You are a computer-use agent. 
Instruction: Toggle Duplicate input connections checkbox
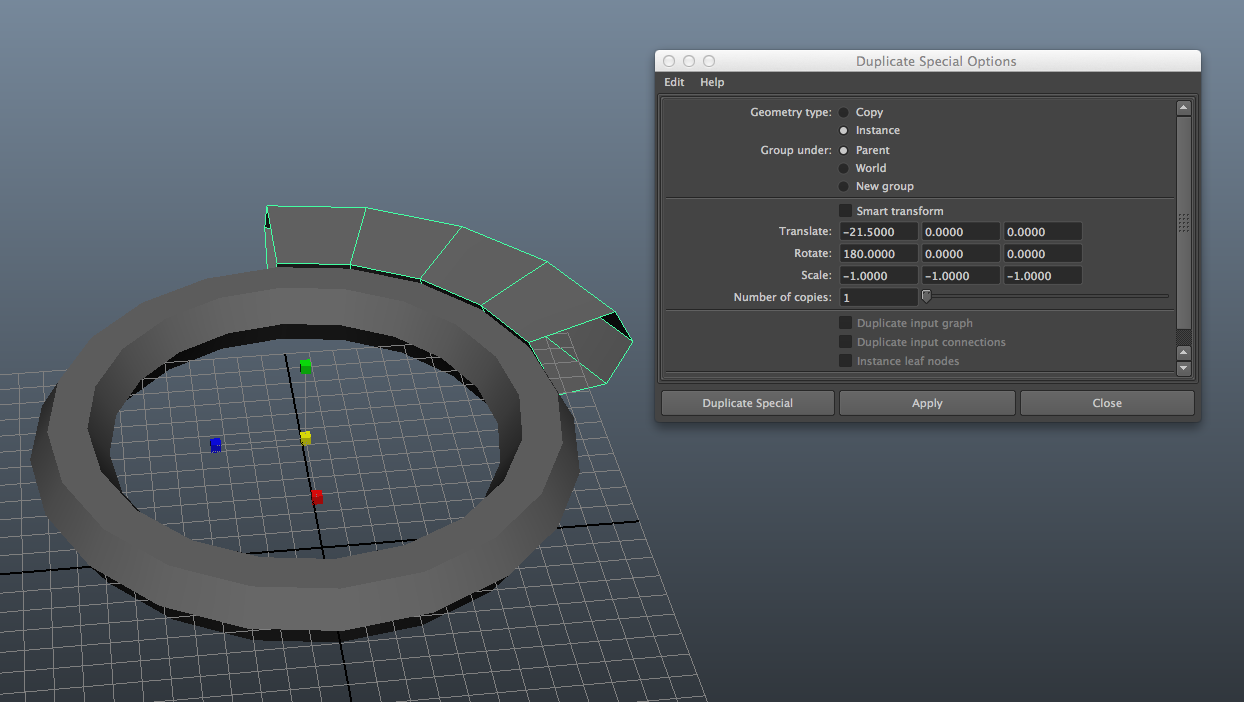(x=846, y=342)
